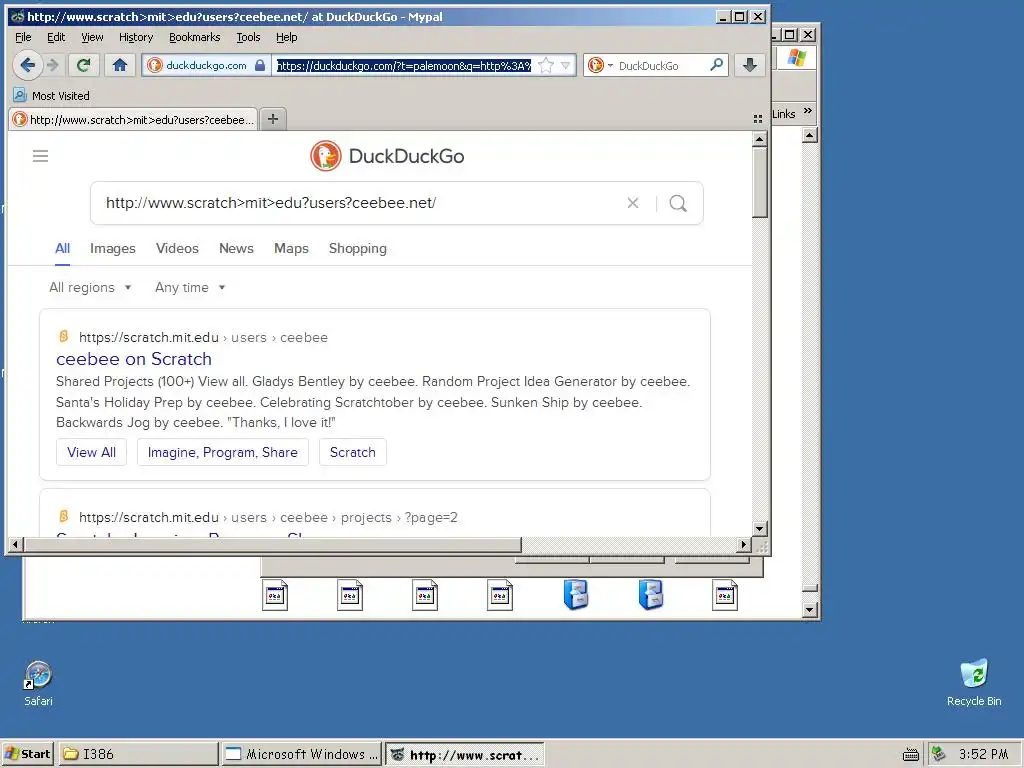
Task: Select the last file icon in background window
Action: [x=725, y=595]
